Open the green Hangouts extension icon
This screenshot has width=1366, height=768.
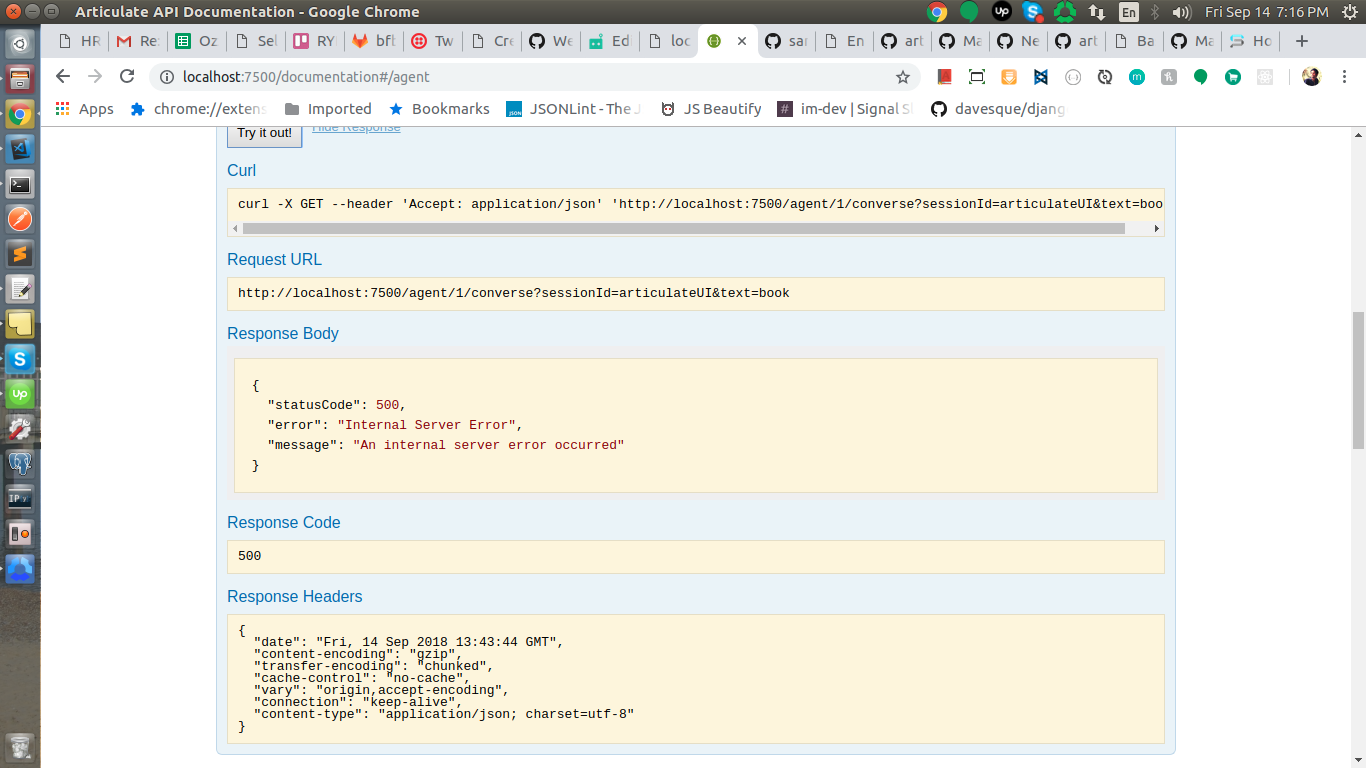click(x=1201, y=77)
